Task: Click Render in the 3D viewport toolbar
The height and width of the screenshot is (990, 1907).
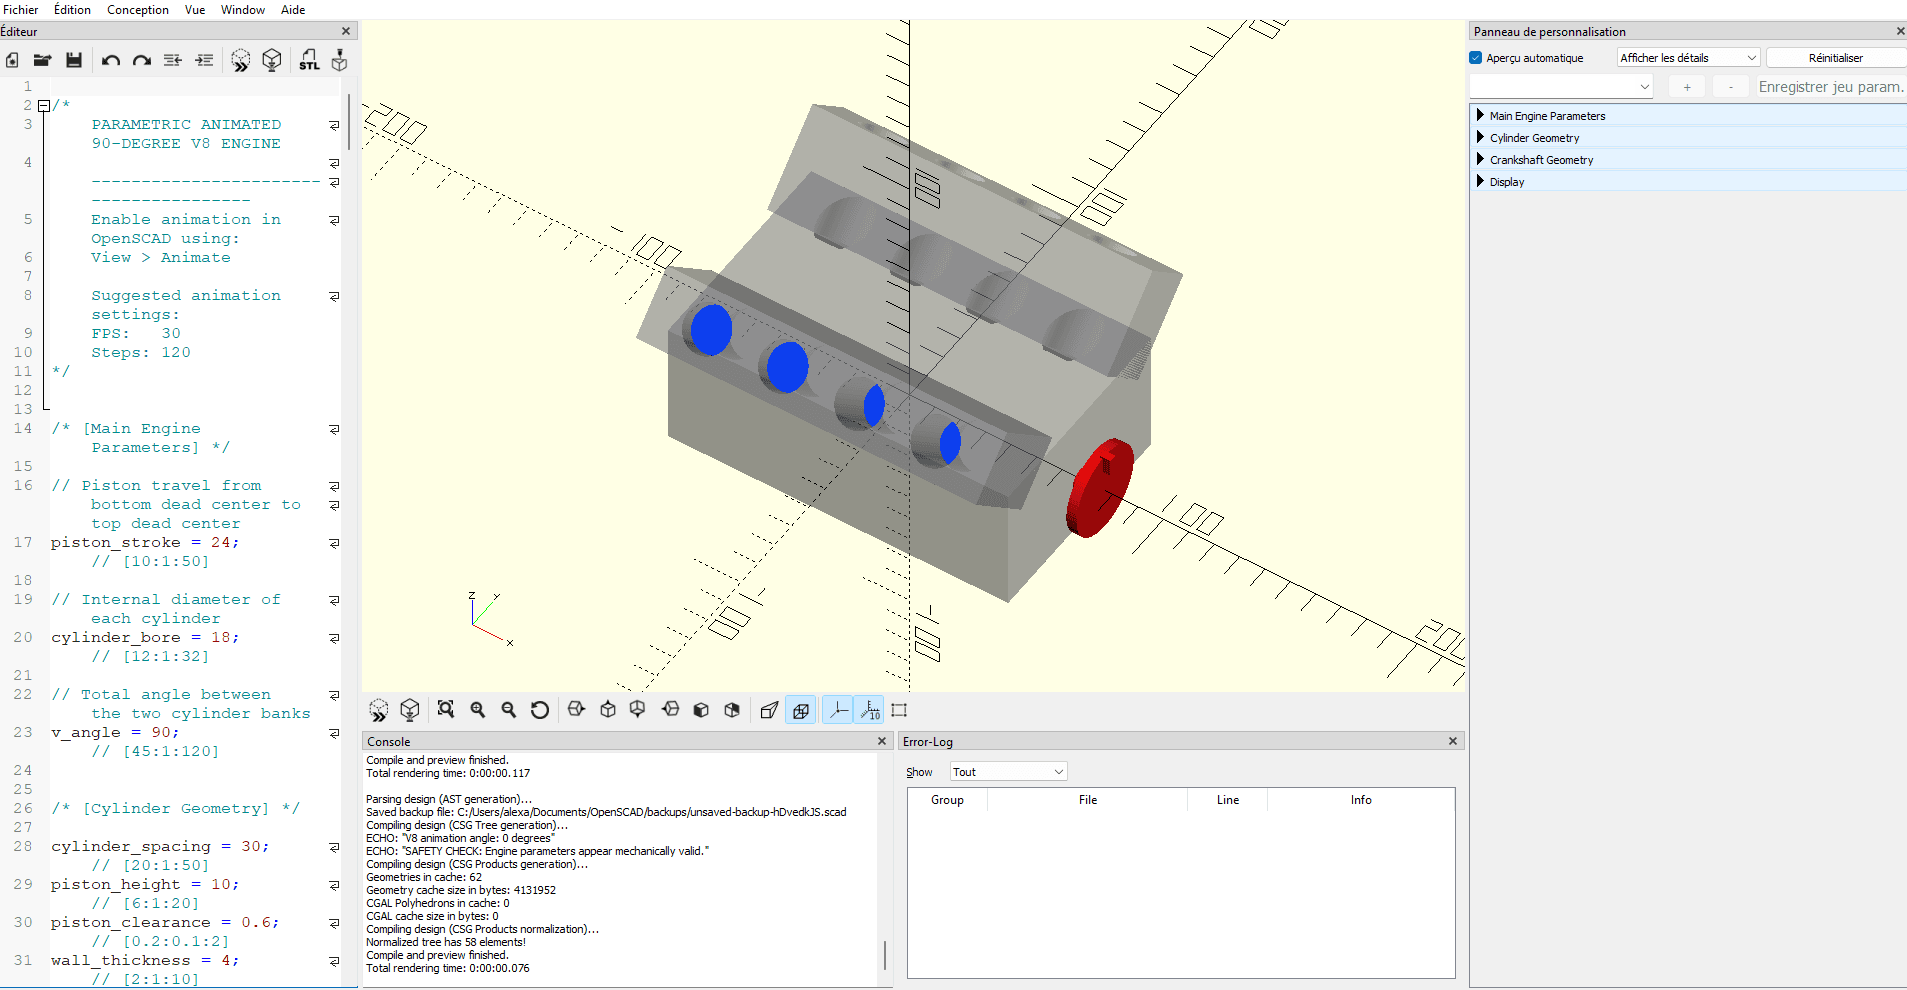Action: click(x=409, y=710)
